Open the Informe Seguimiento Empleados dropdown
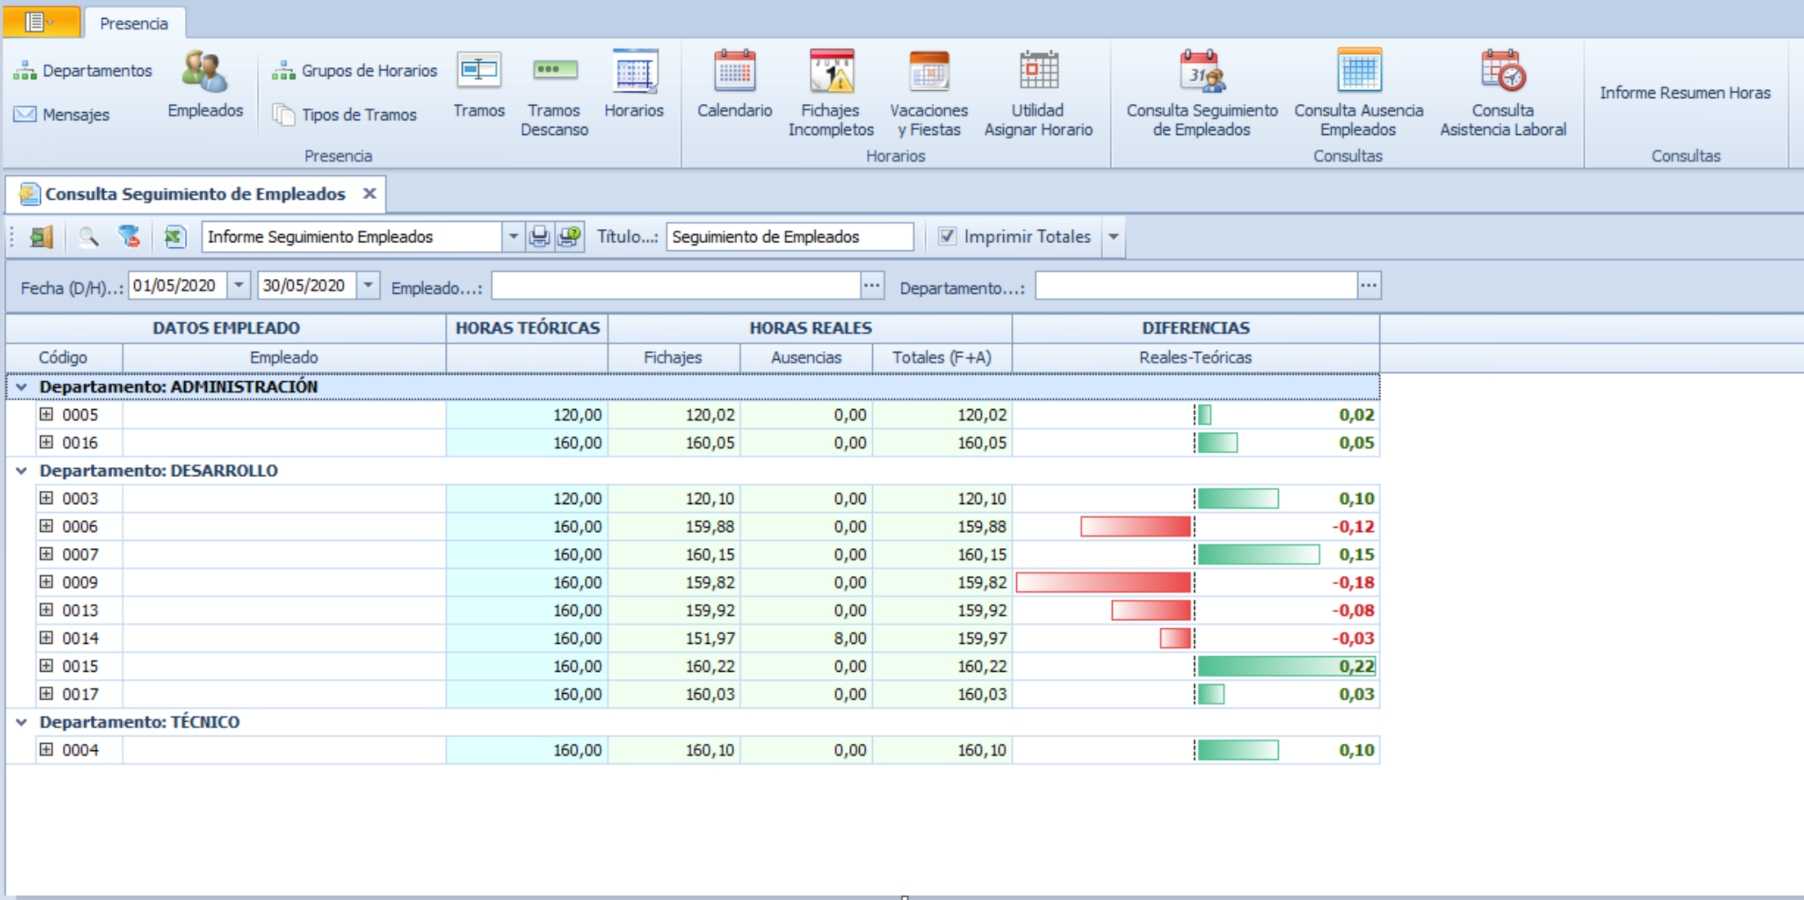The width and height of the screenshot is (1804, 900). pos(513,237)
